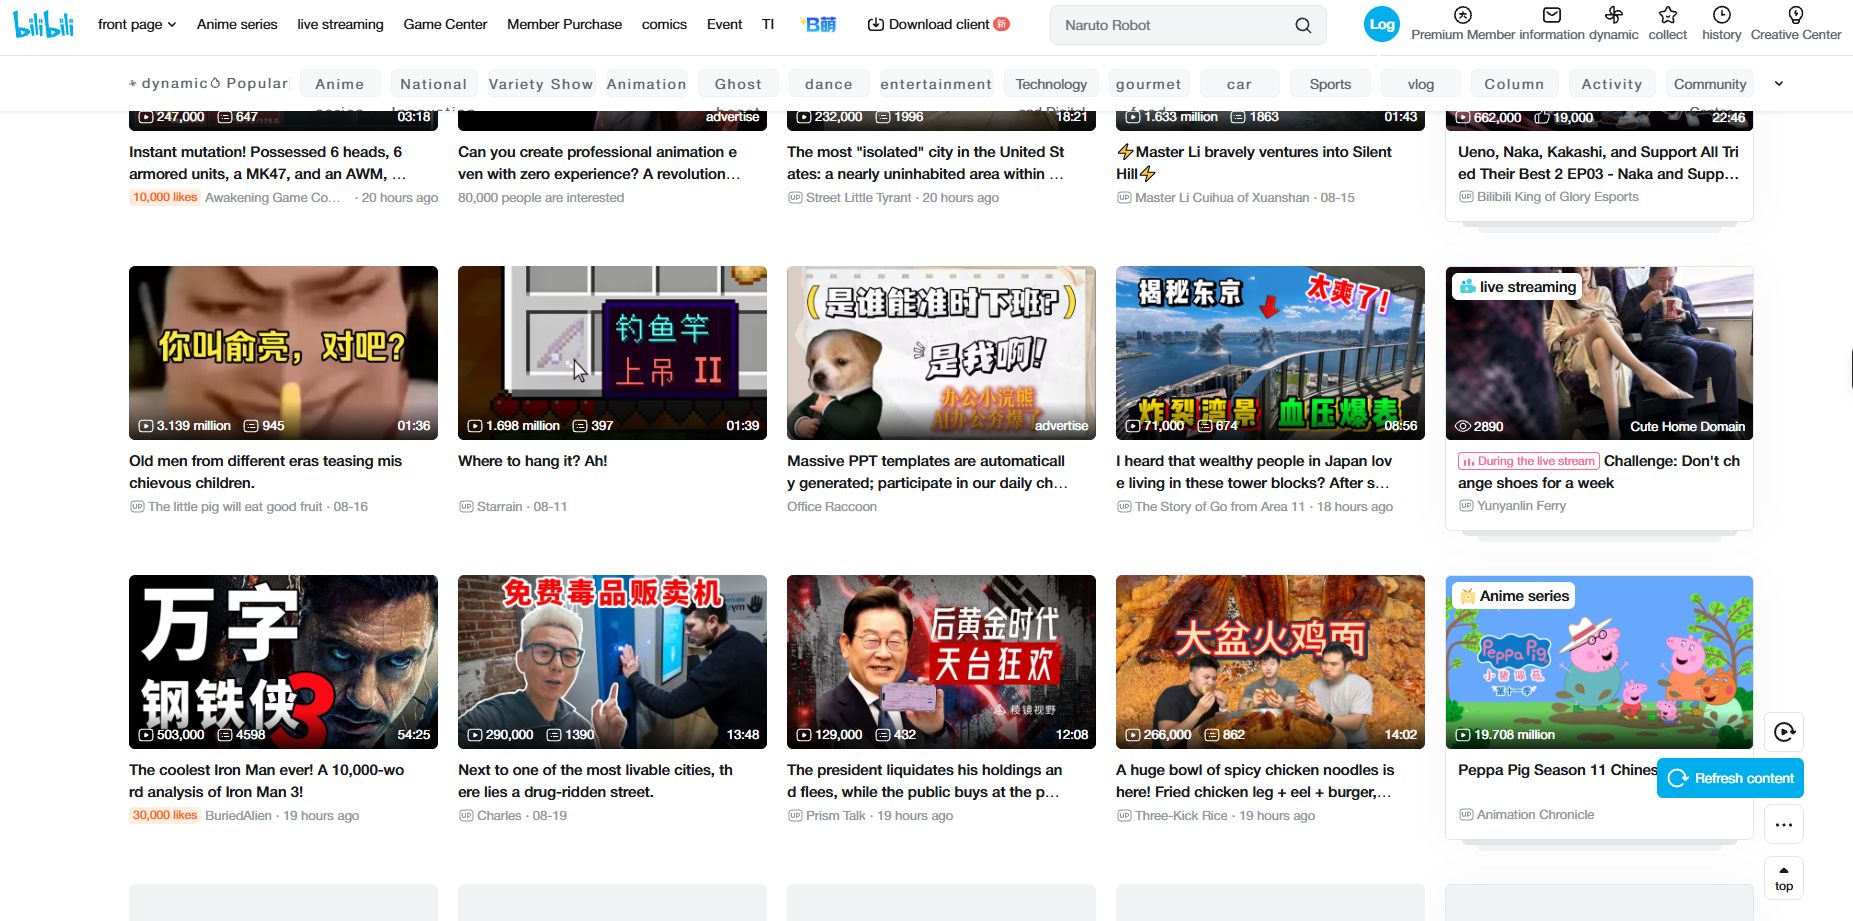Open the comics menu

click(x=664, y=24)
